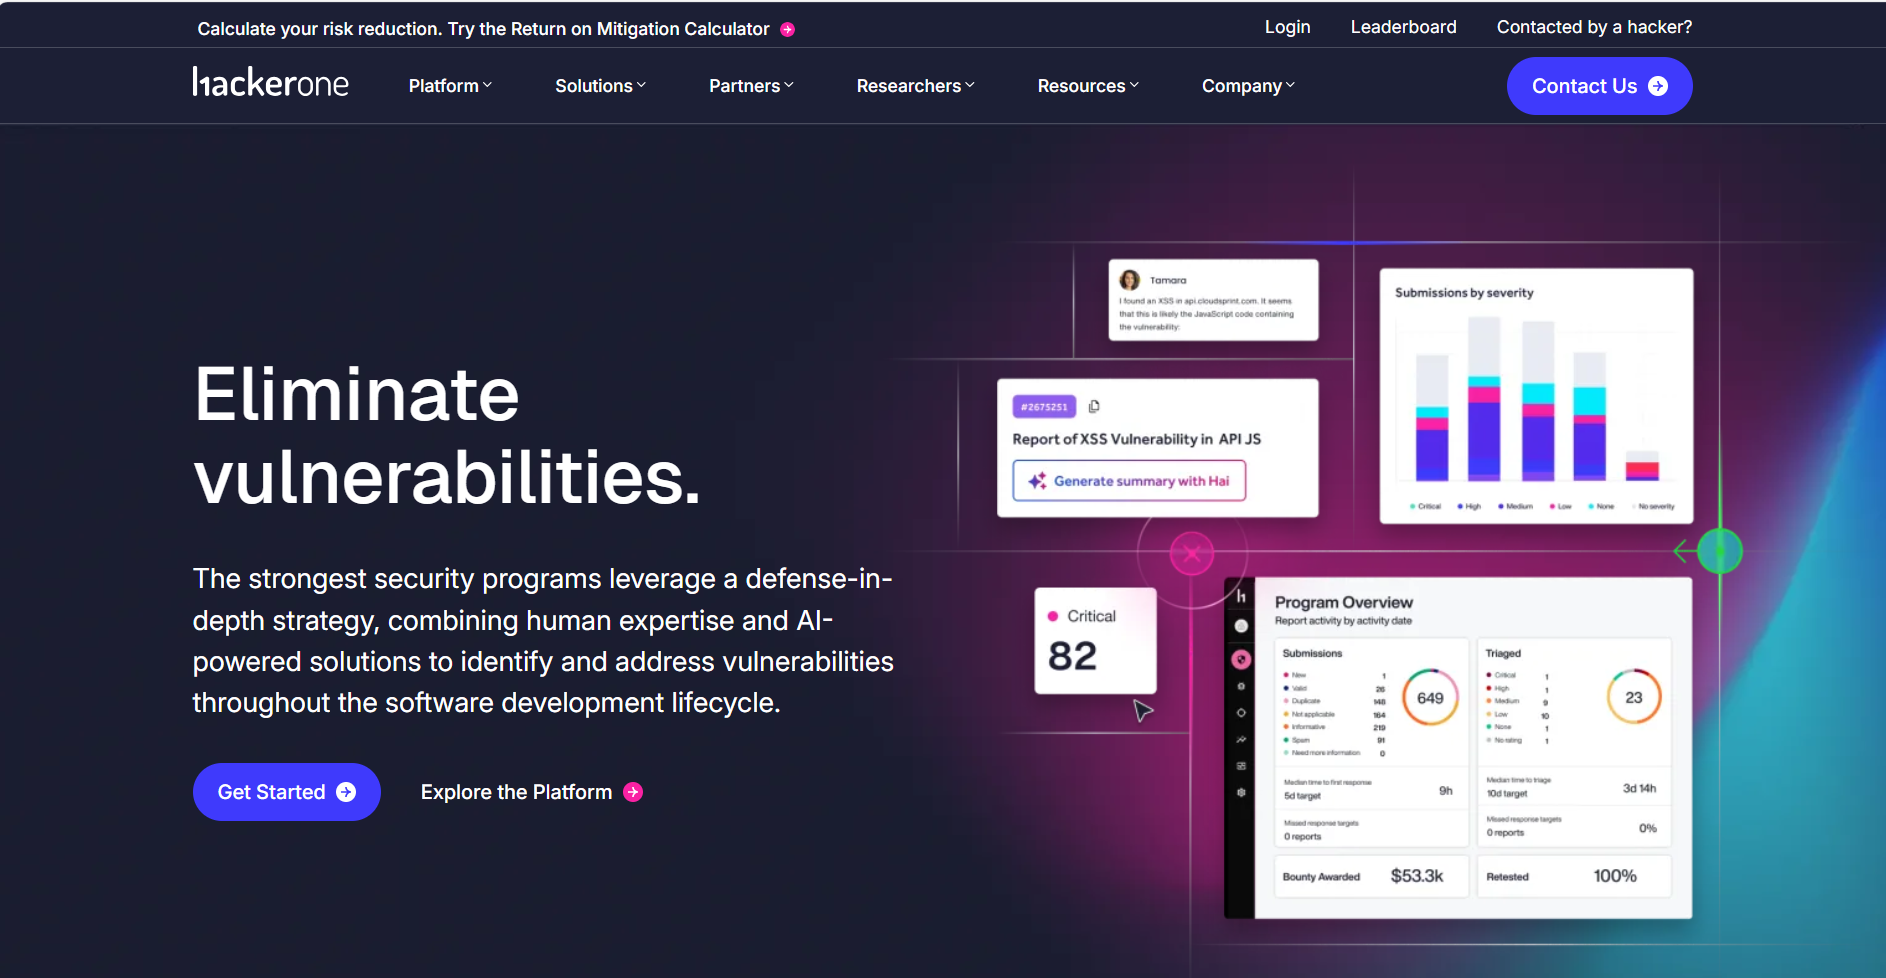Click 'Contacted by a hacker?' link
This screenshot has height=978, width=1886.
pos(1594,27)
